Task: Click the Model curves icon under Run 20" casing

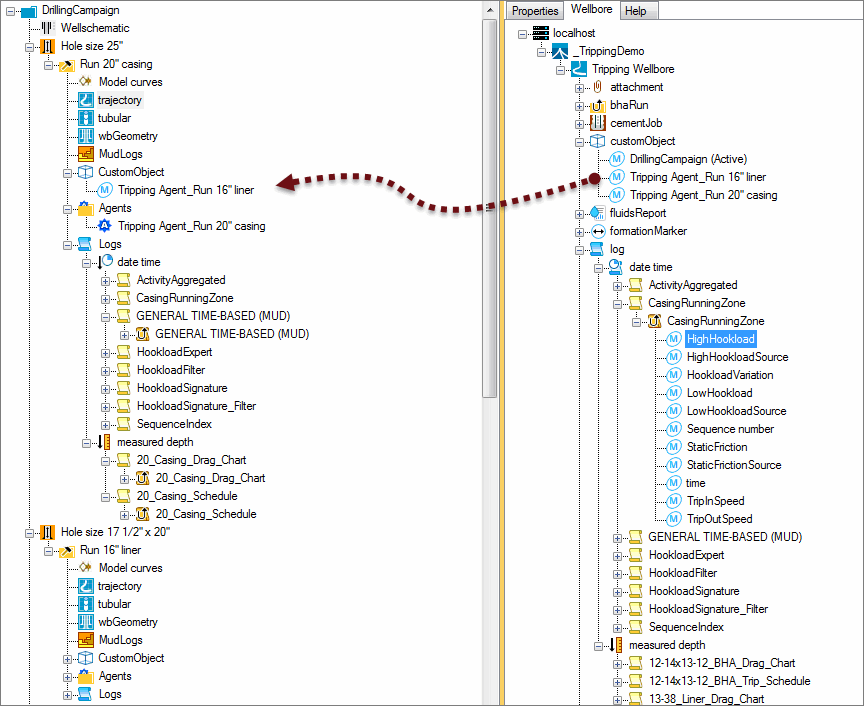Action: coord(85,82)
